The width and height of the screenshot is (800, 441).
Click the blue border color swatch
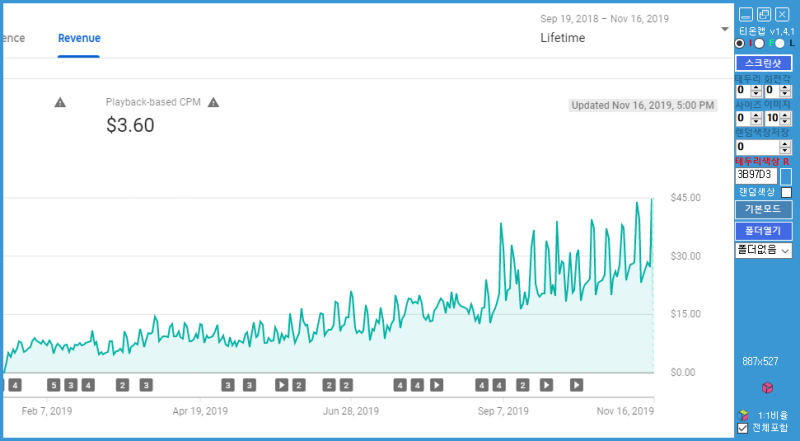(786, 177)
